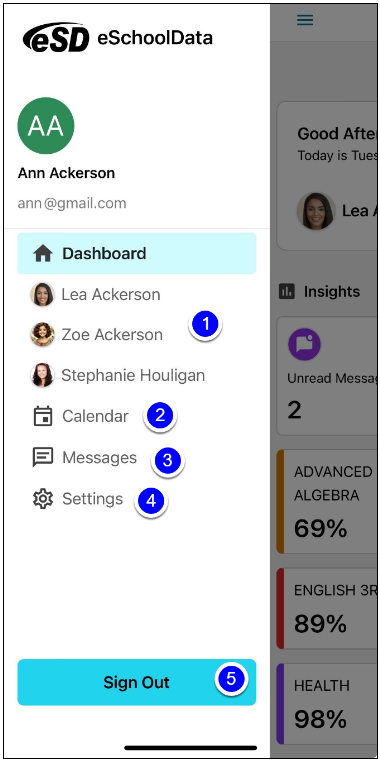This screenshot has width=380, height=761.
Task: Tap the hamburger menu icon
Action: pos(305,20)
